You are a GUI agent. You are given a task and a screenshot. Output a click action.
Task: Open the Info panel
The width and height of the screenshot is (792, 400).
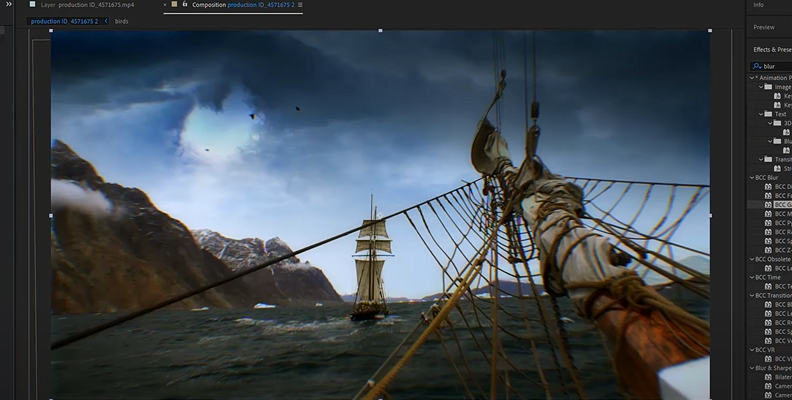[758, 5]
